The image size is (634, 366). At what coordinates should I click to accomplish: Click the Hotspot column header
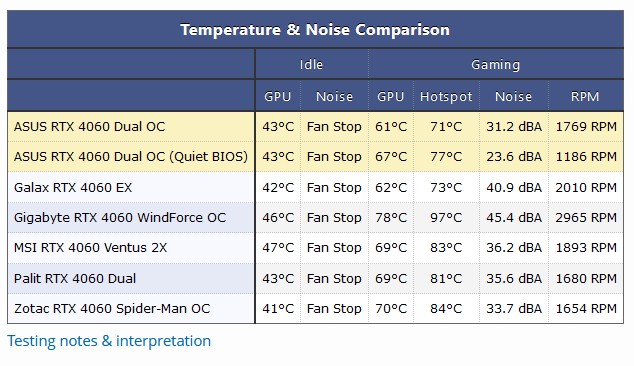coord(446,97)
